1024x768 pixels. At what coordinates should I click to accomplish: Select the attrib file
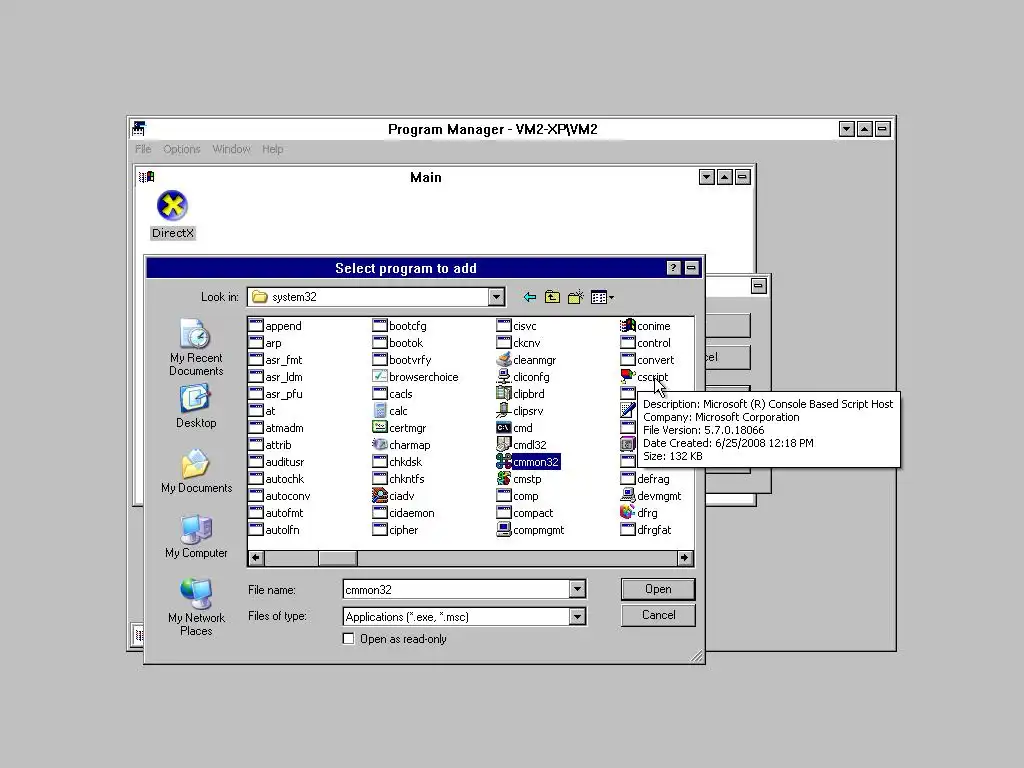pyautogui.click(x=270, y=445)
